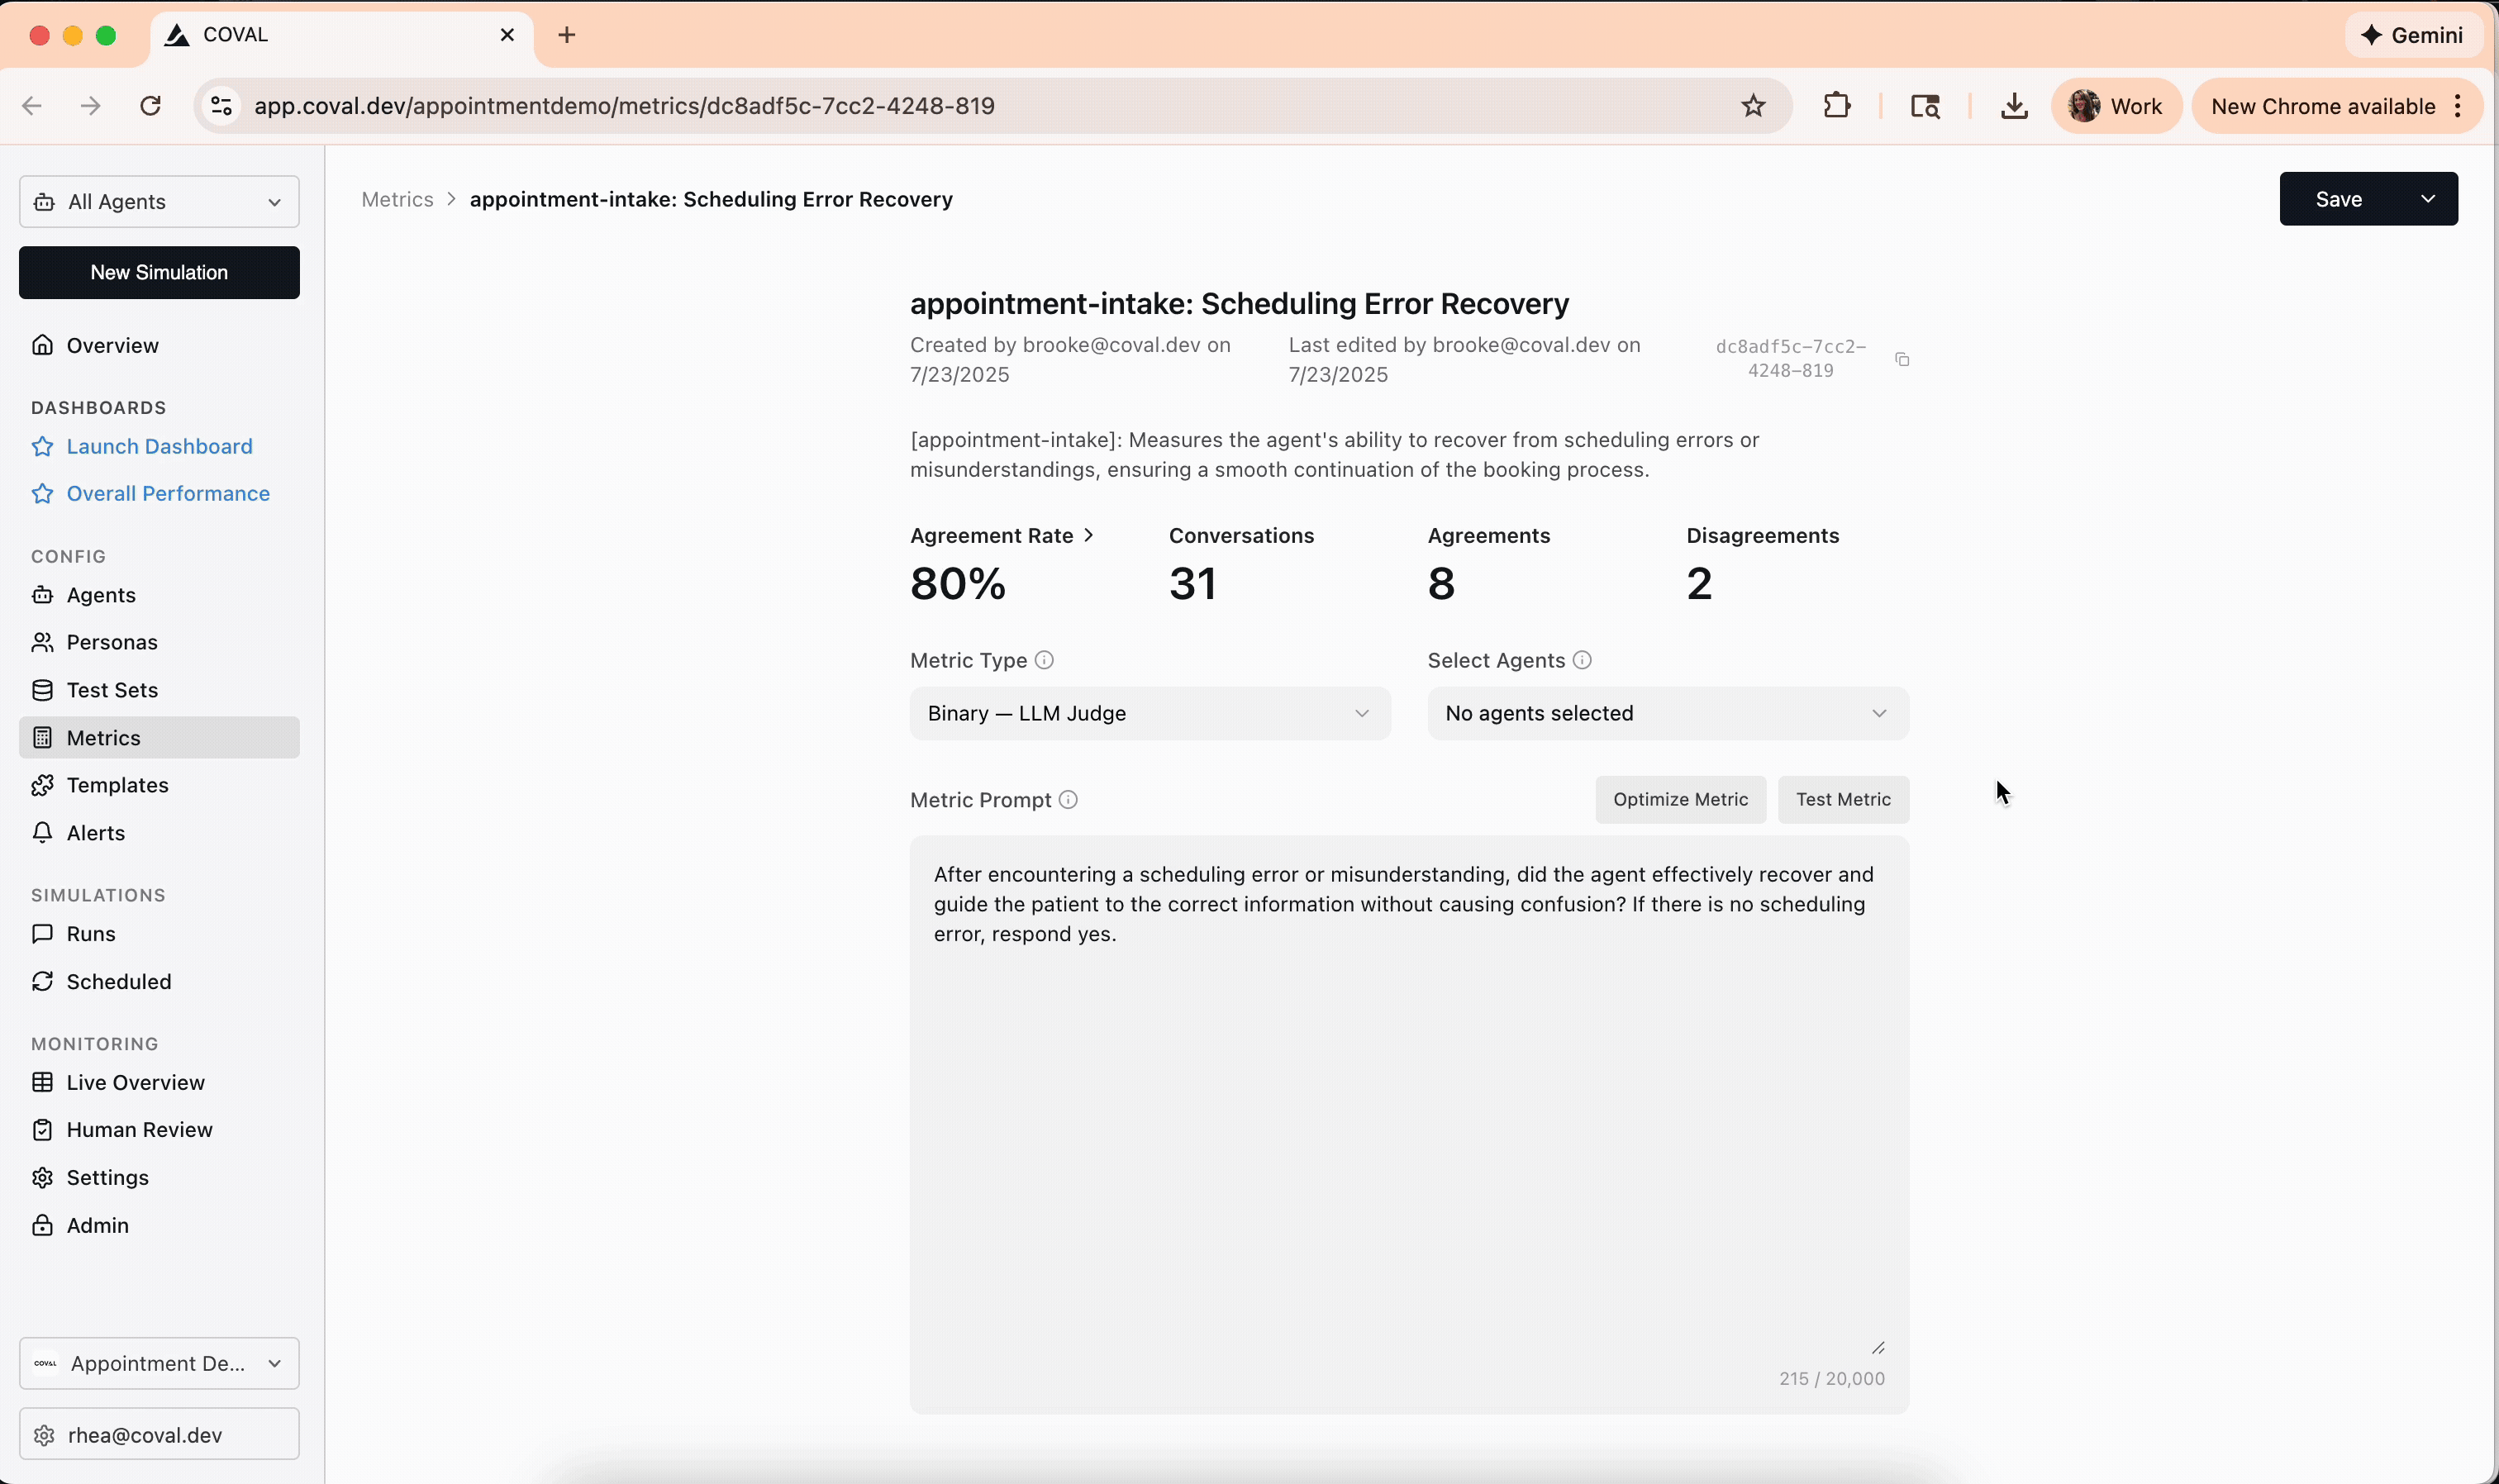Image resolution: width=2499 pixels, height=1484 pixels.
Task: Click the Select Agents info icon
Action: coord(1582,660)
